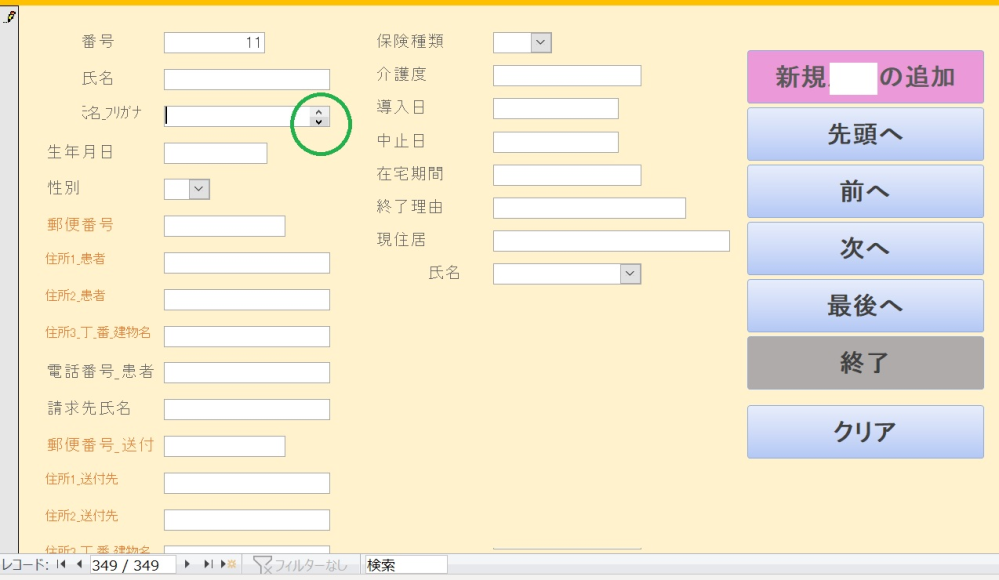Viewport: 999px width, 580px height.
Task: Click the 中止日 input field
Action: [x=556, y=142]
